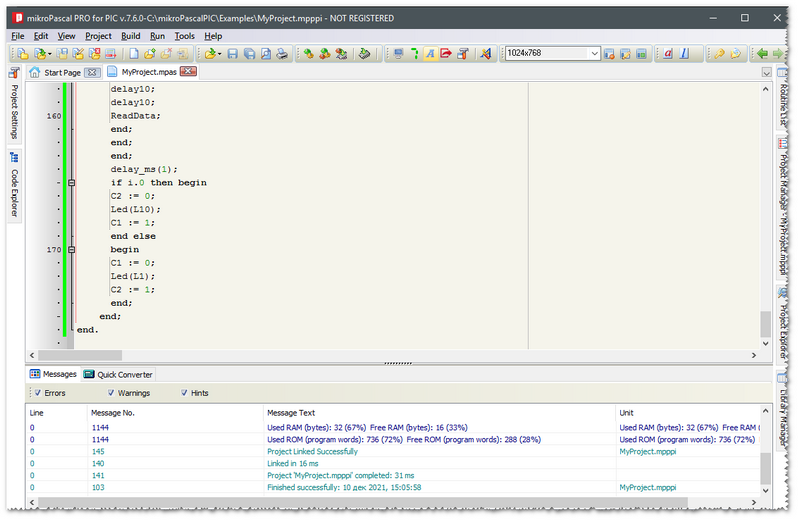Click the green back navigation arrow
800x522 pixels.
click(762, 53)
